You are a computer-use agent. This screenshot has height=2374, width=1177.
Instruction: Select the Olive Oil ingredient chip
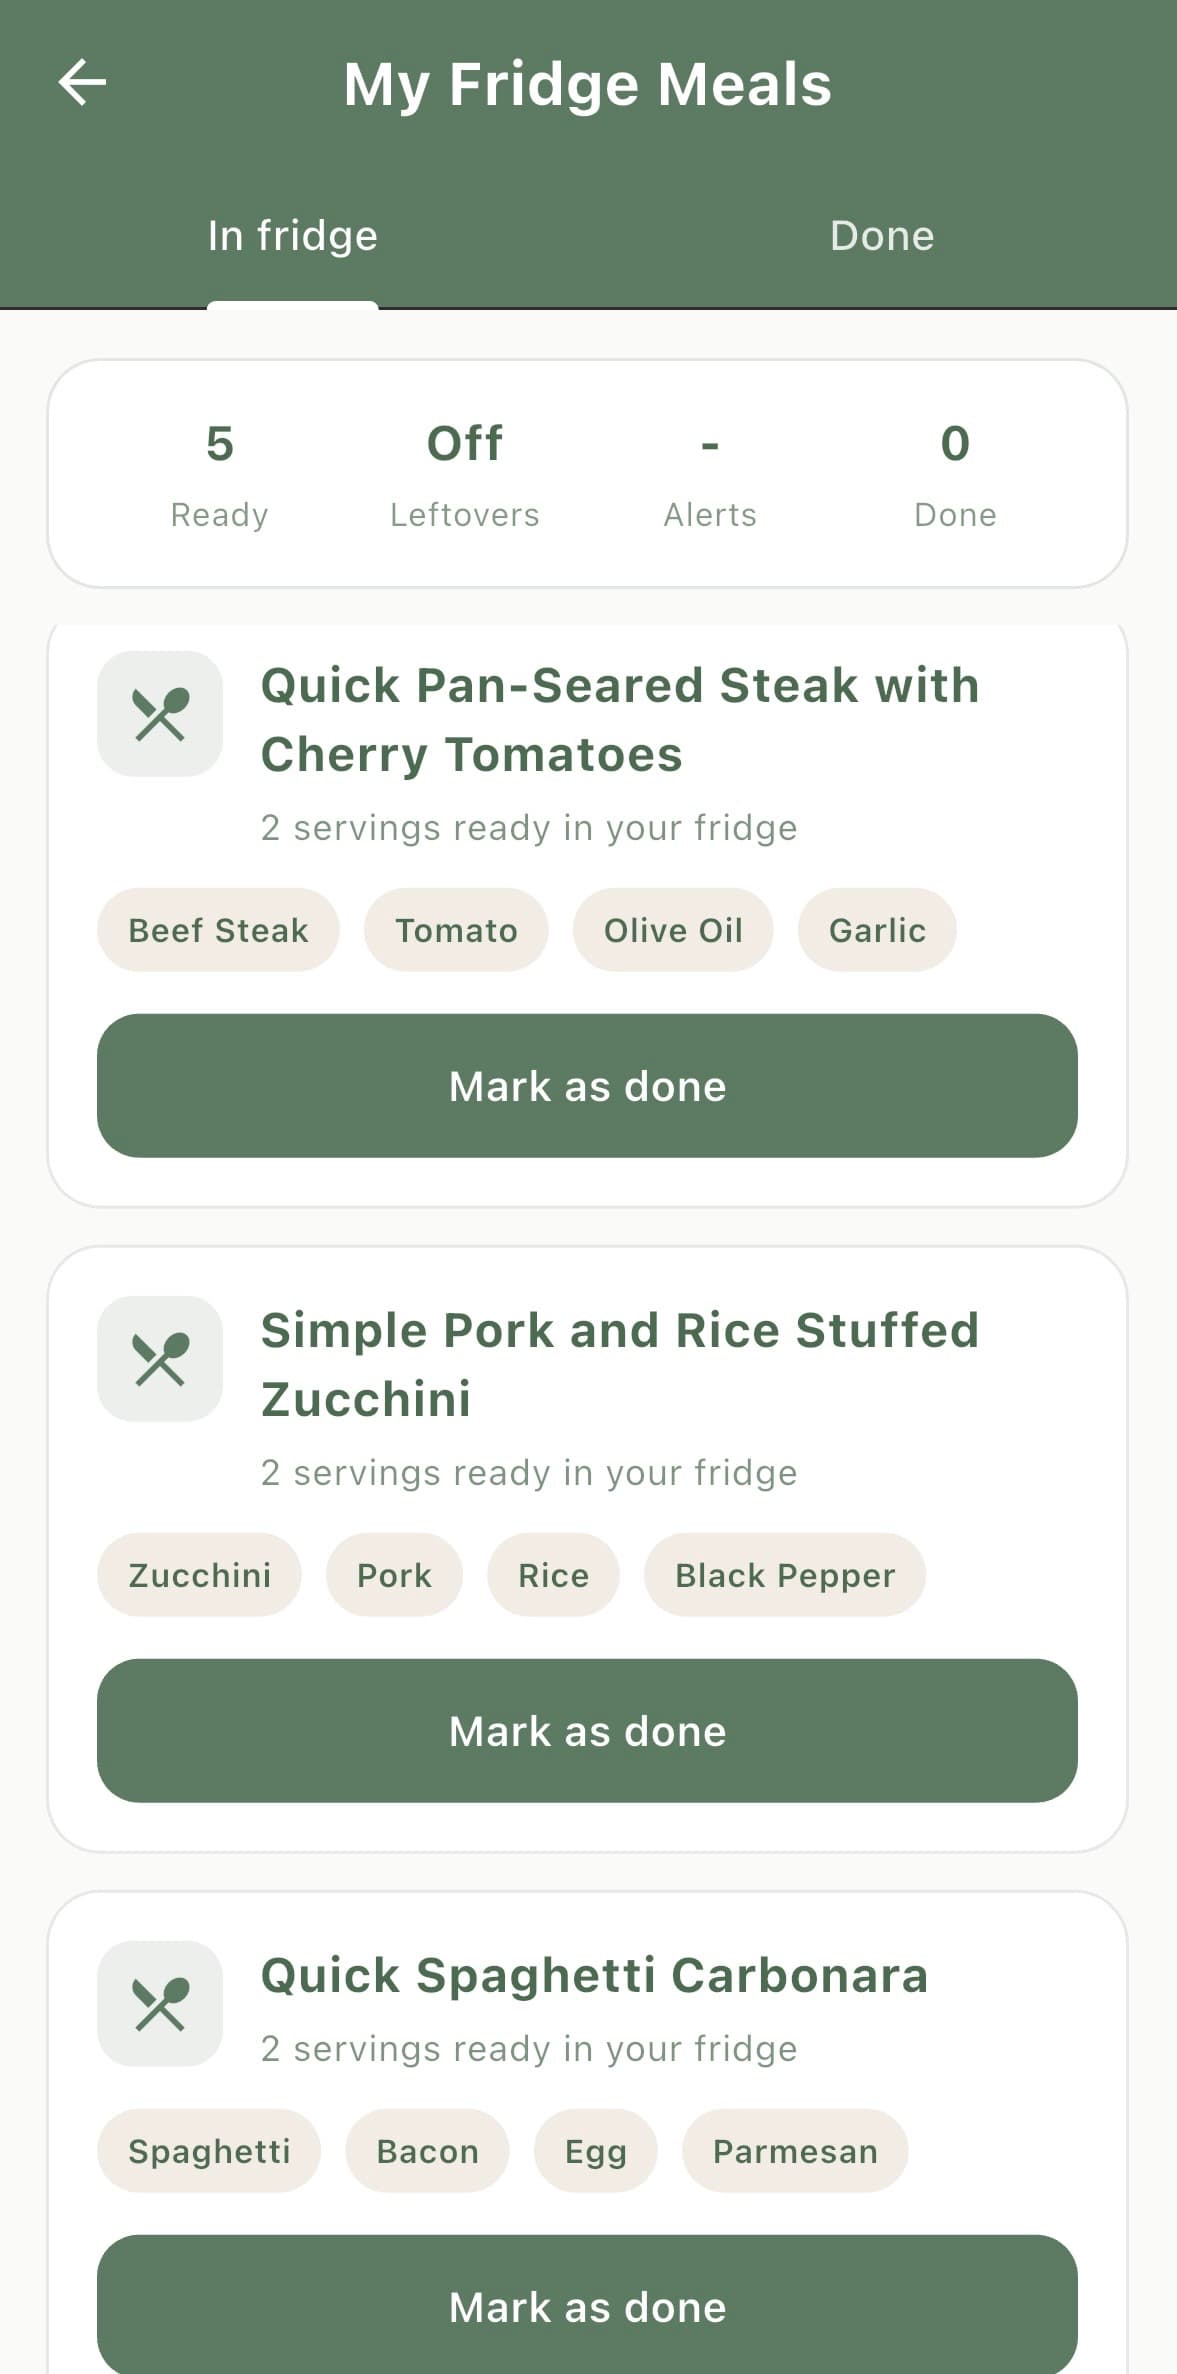pyautogui.click(x=673, y=930)
